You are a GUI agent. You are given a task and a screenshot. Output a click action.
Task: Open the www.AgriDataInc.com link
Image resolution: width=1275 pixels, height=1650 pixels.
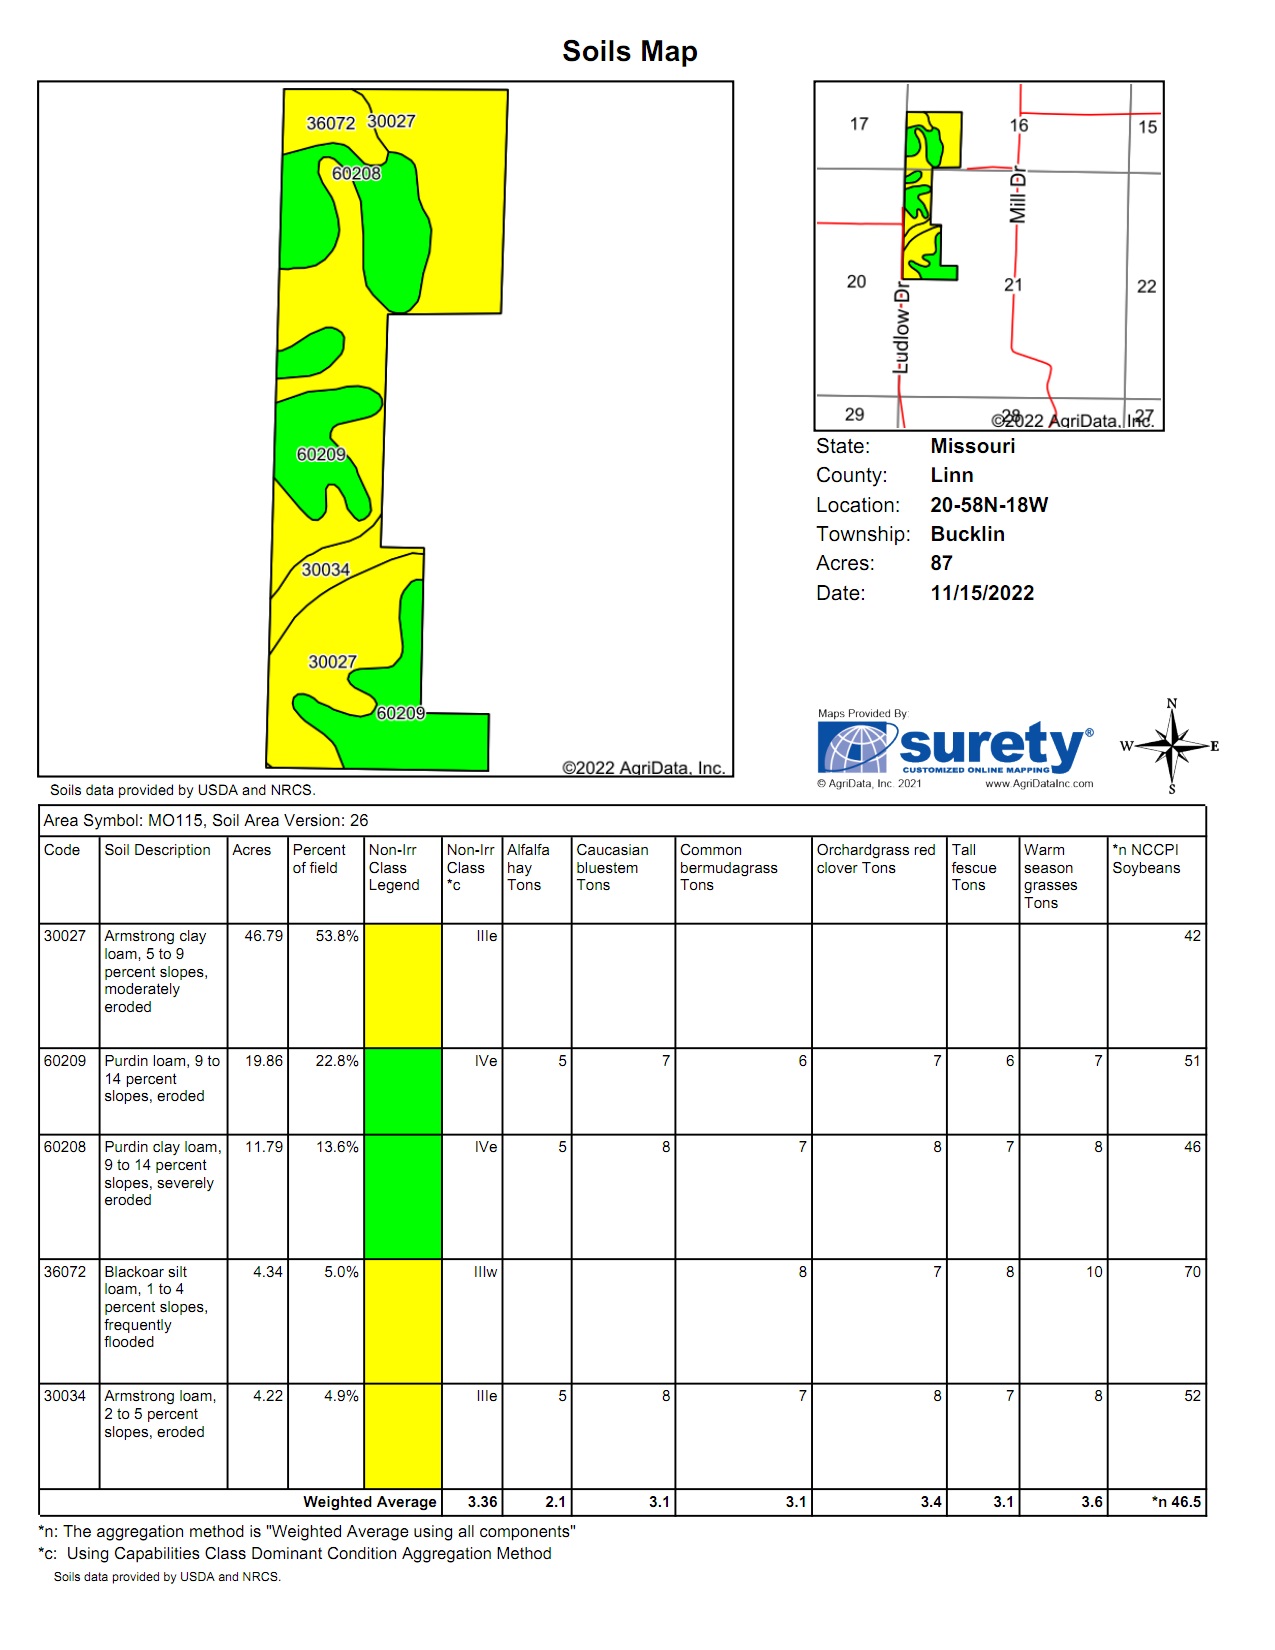pos(1039,784)
